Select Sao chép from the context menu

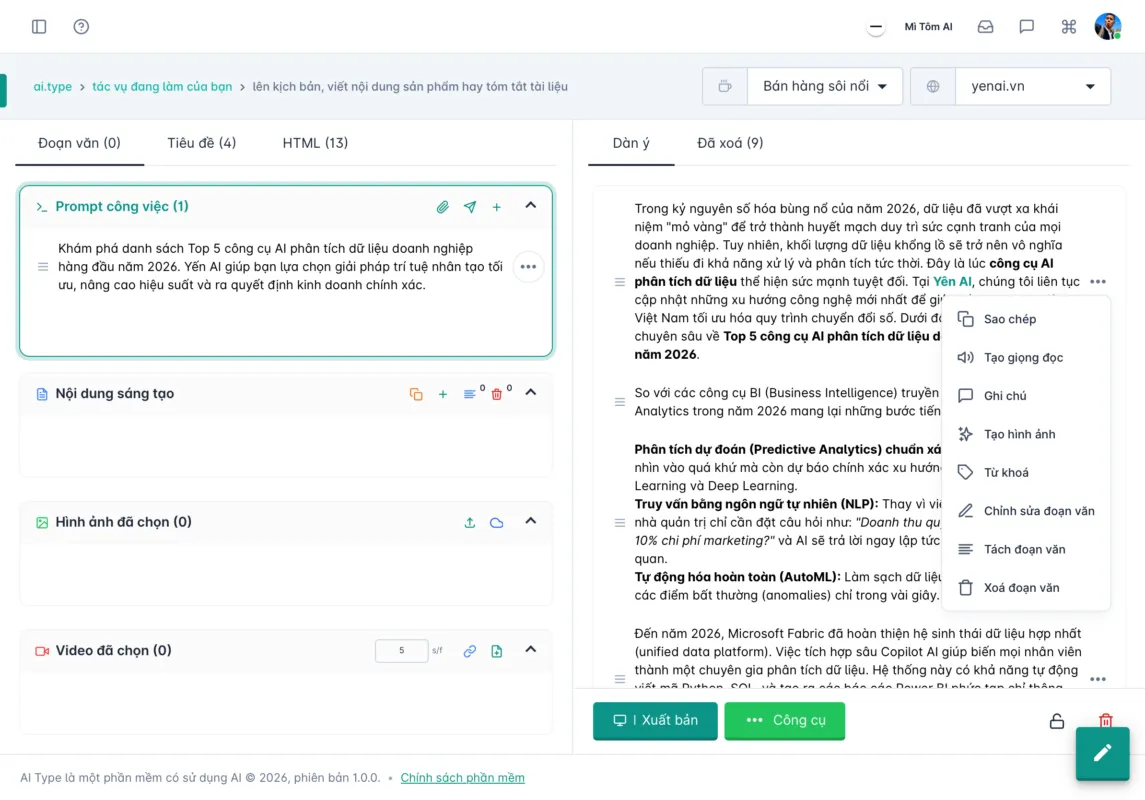pyautogui.click(x=1026, y=319)
